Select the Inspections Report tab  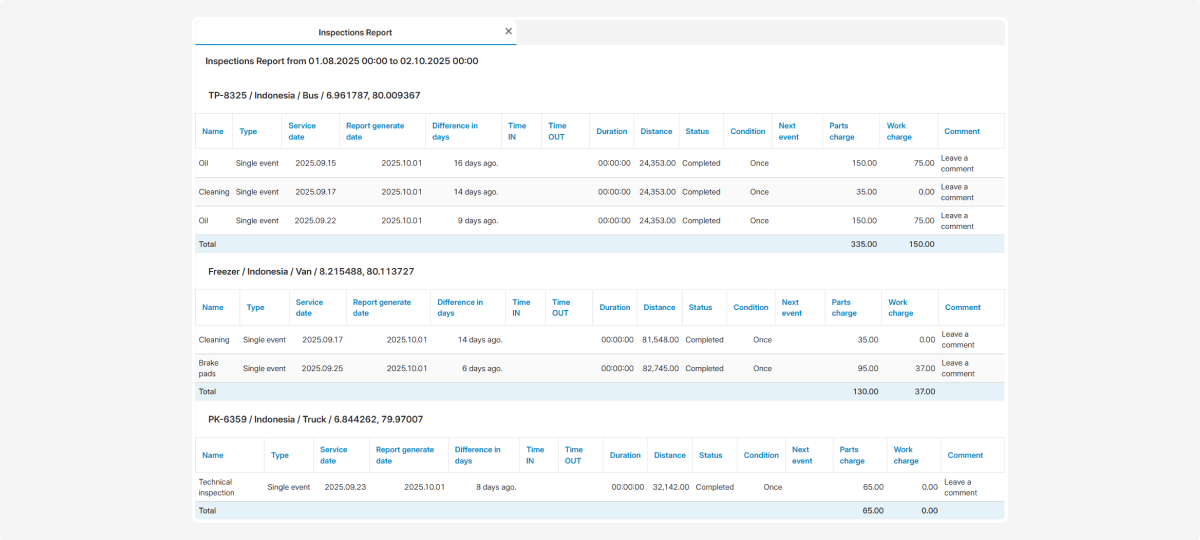tap(355, 32)
